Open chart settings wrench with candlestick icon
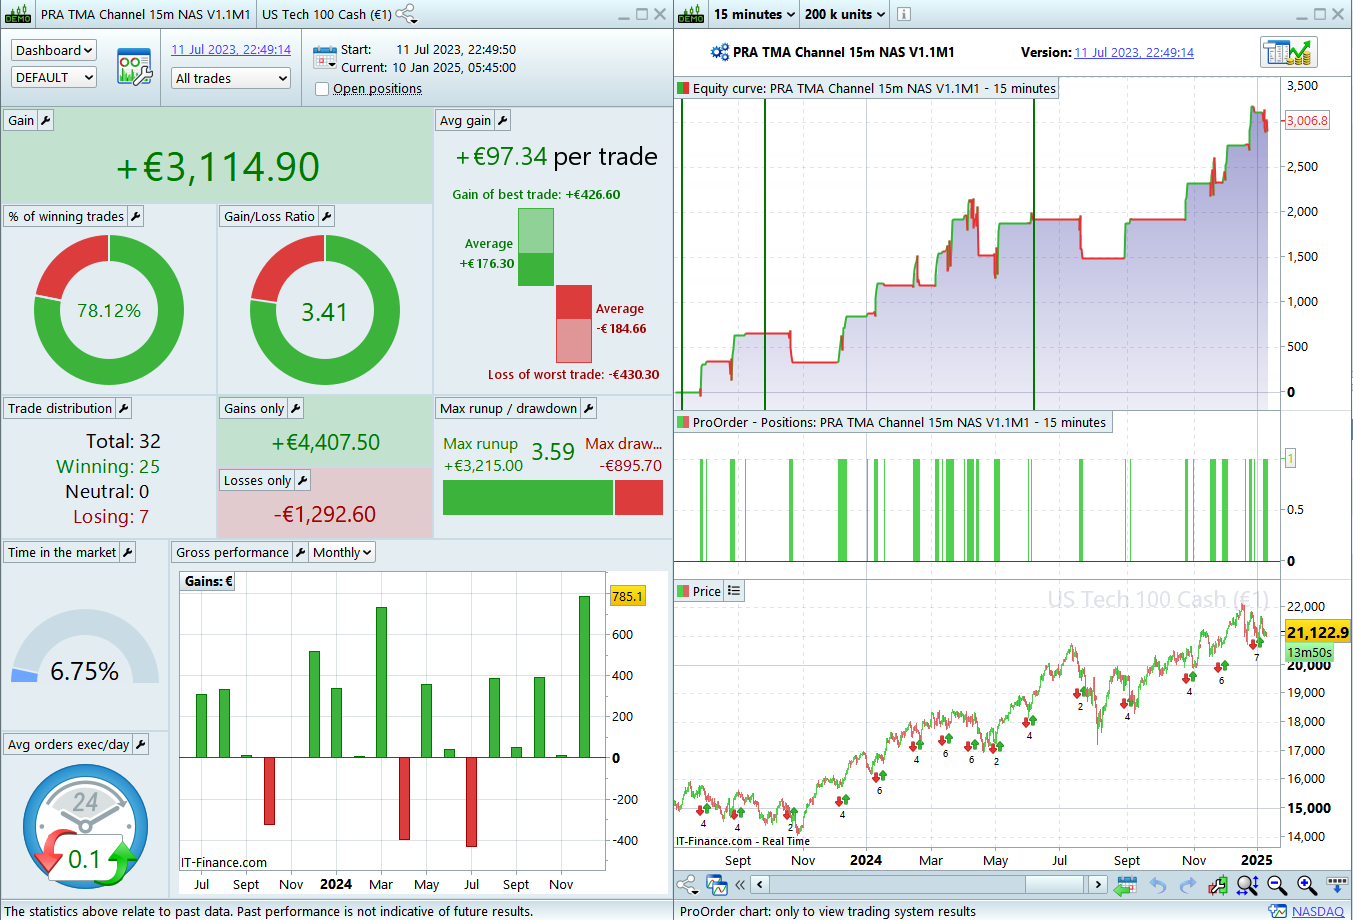Viewport: 1353px width, 920px height. 1217,884
